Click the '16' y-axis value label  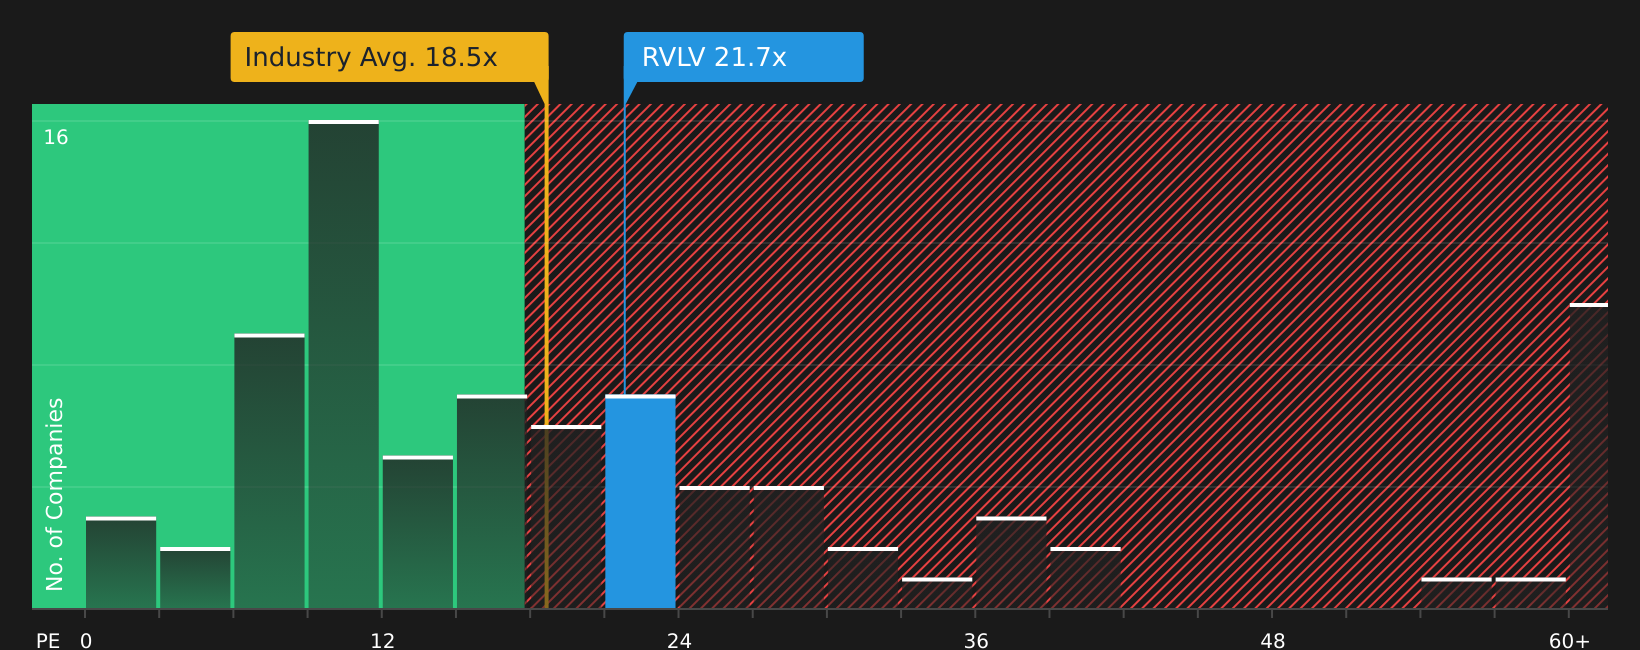point(56,138)
